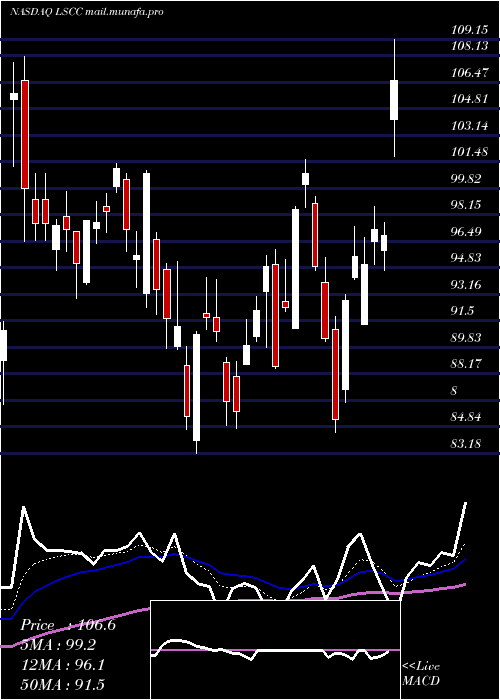Click the 88.17 price level label
Viewport: 500px width, 700px height.
[x=467, y=364]
